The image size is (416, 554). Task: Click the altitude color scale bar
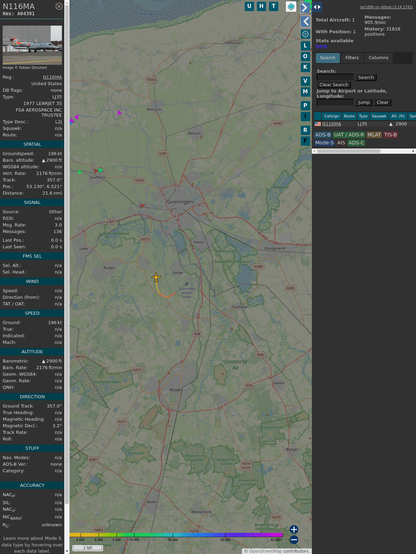176,535
